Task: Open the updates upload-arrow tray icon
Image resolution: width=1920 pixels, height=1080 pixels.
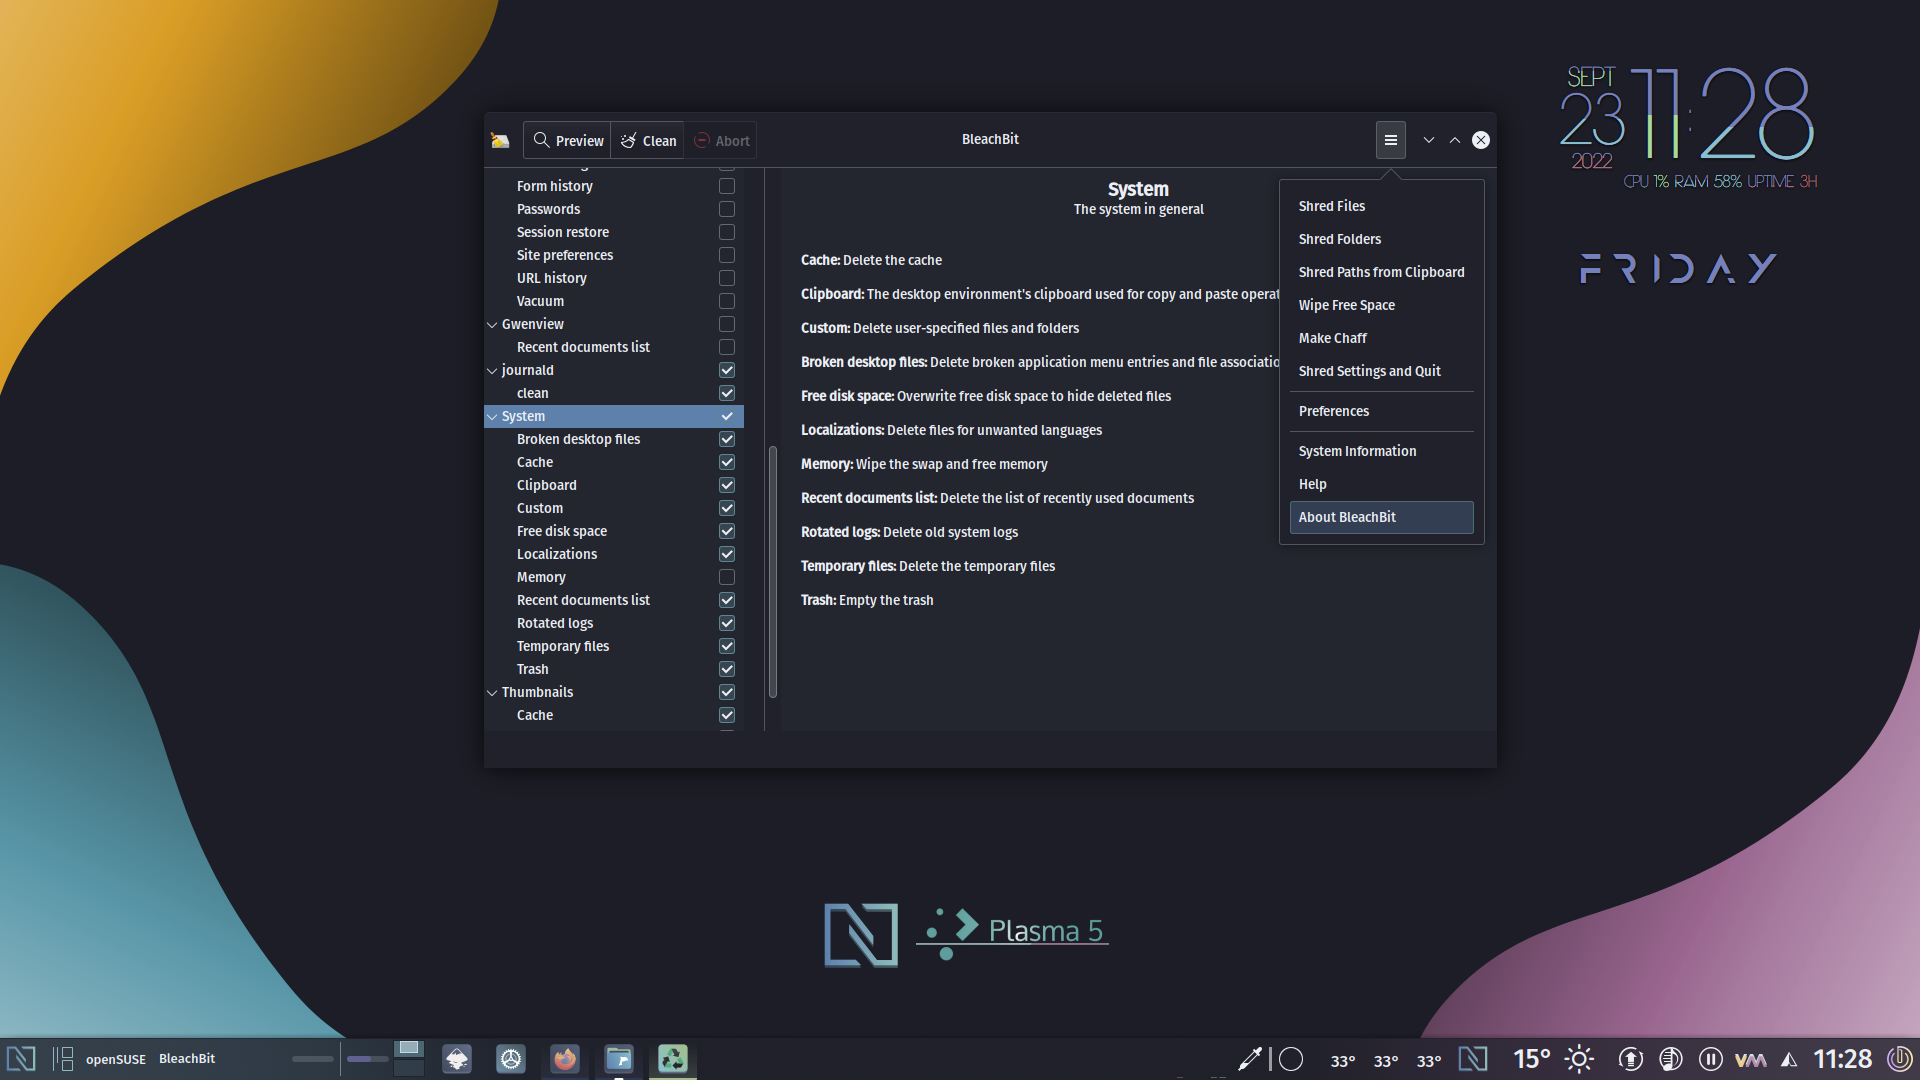Action: [1630, 1059]
